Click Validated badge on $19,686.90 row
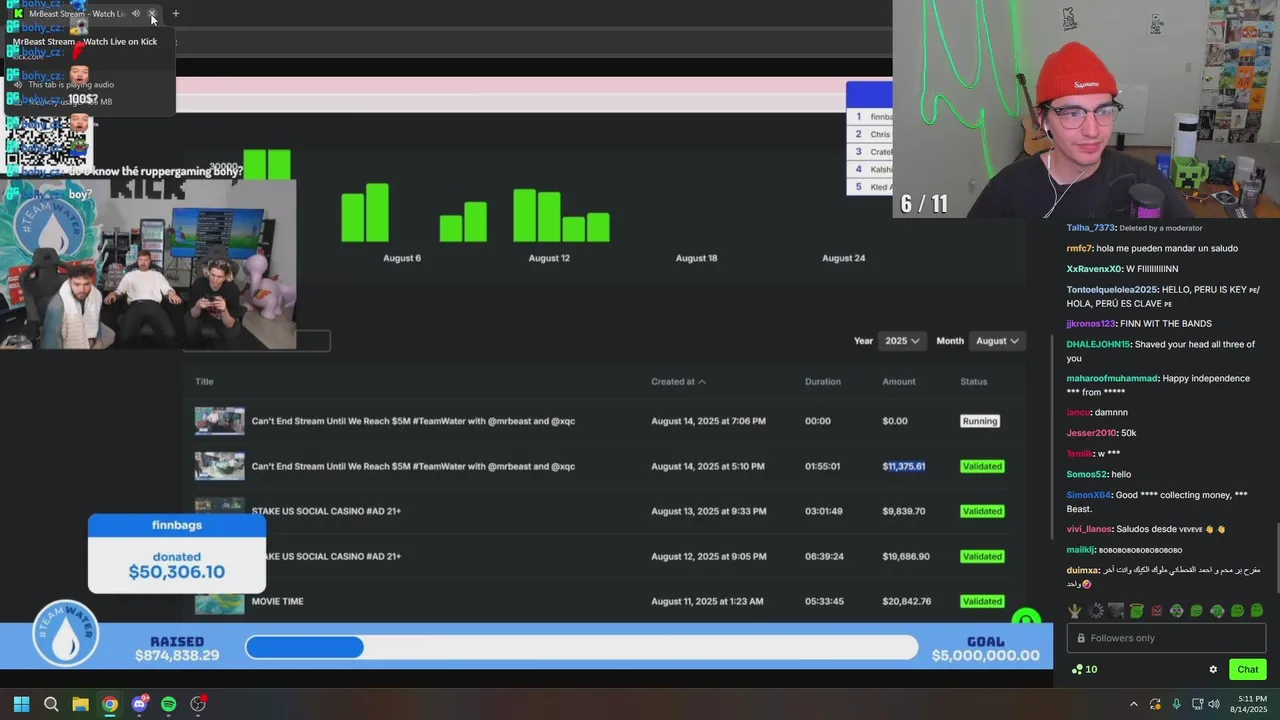Viewport: 1280px width, 720px height. click(x=982, y=556)
